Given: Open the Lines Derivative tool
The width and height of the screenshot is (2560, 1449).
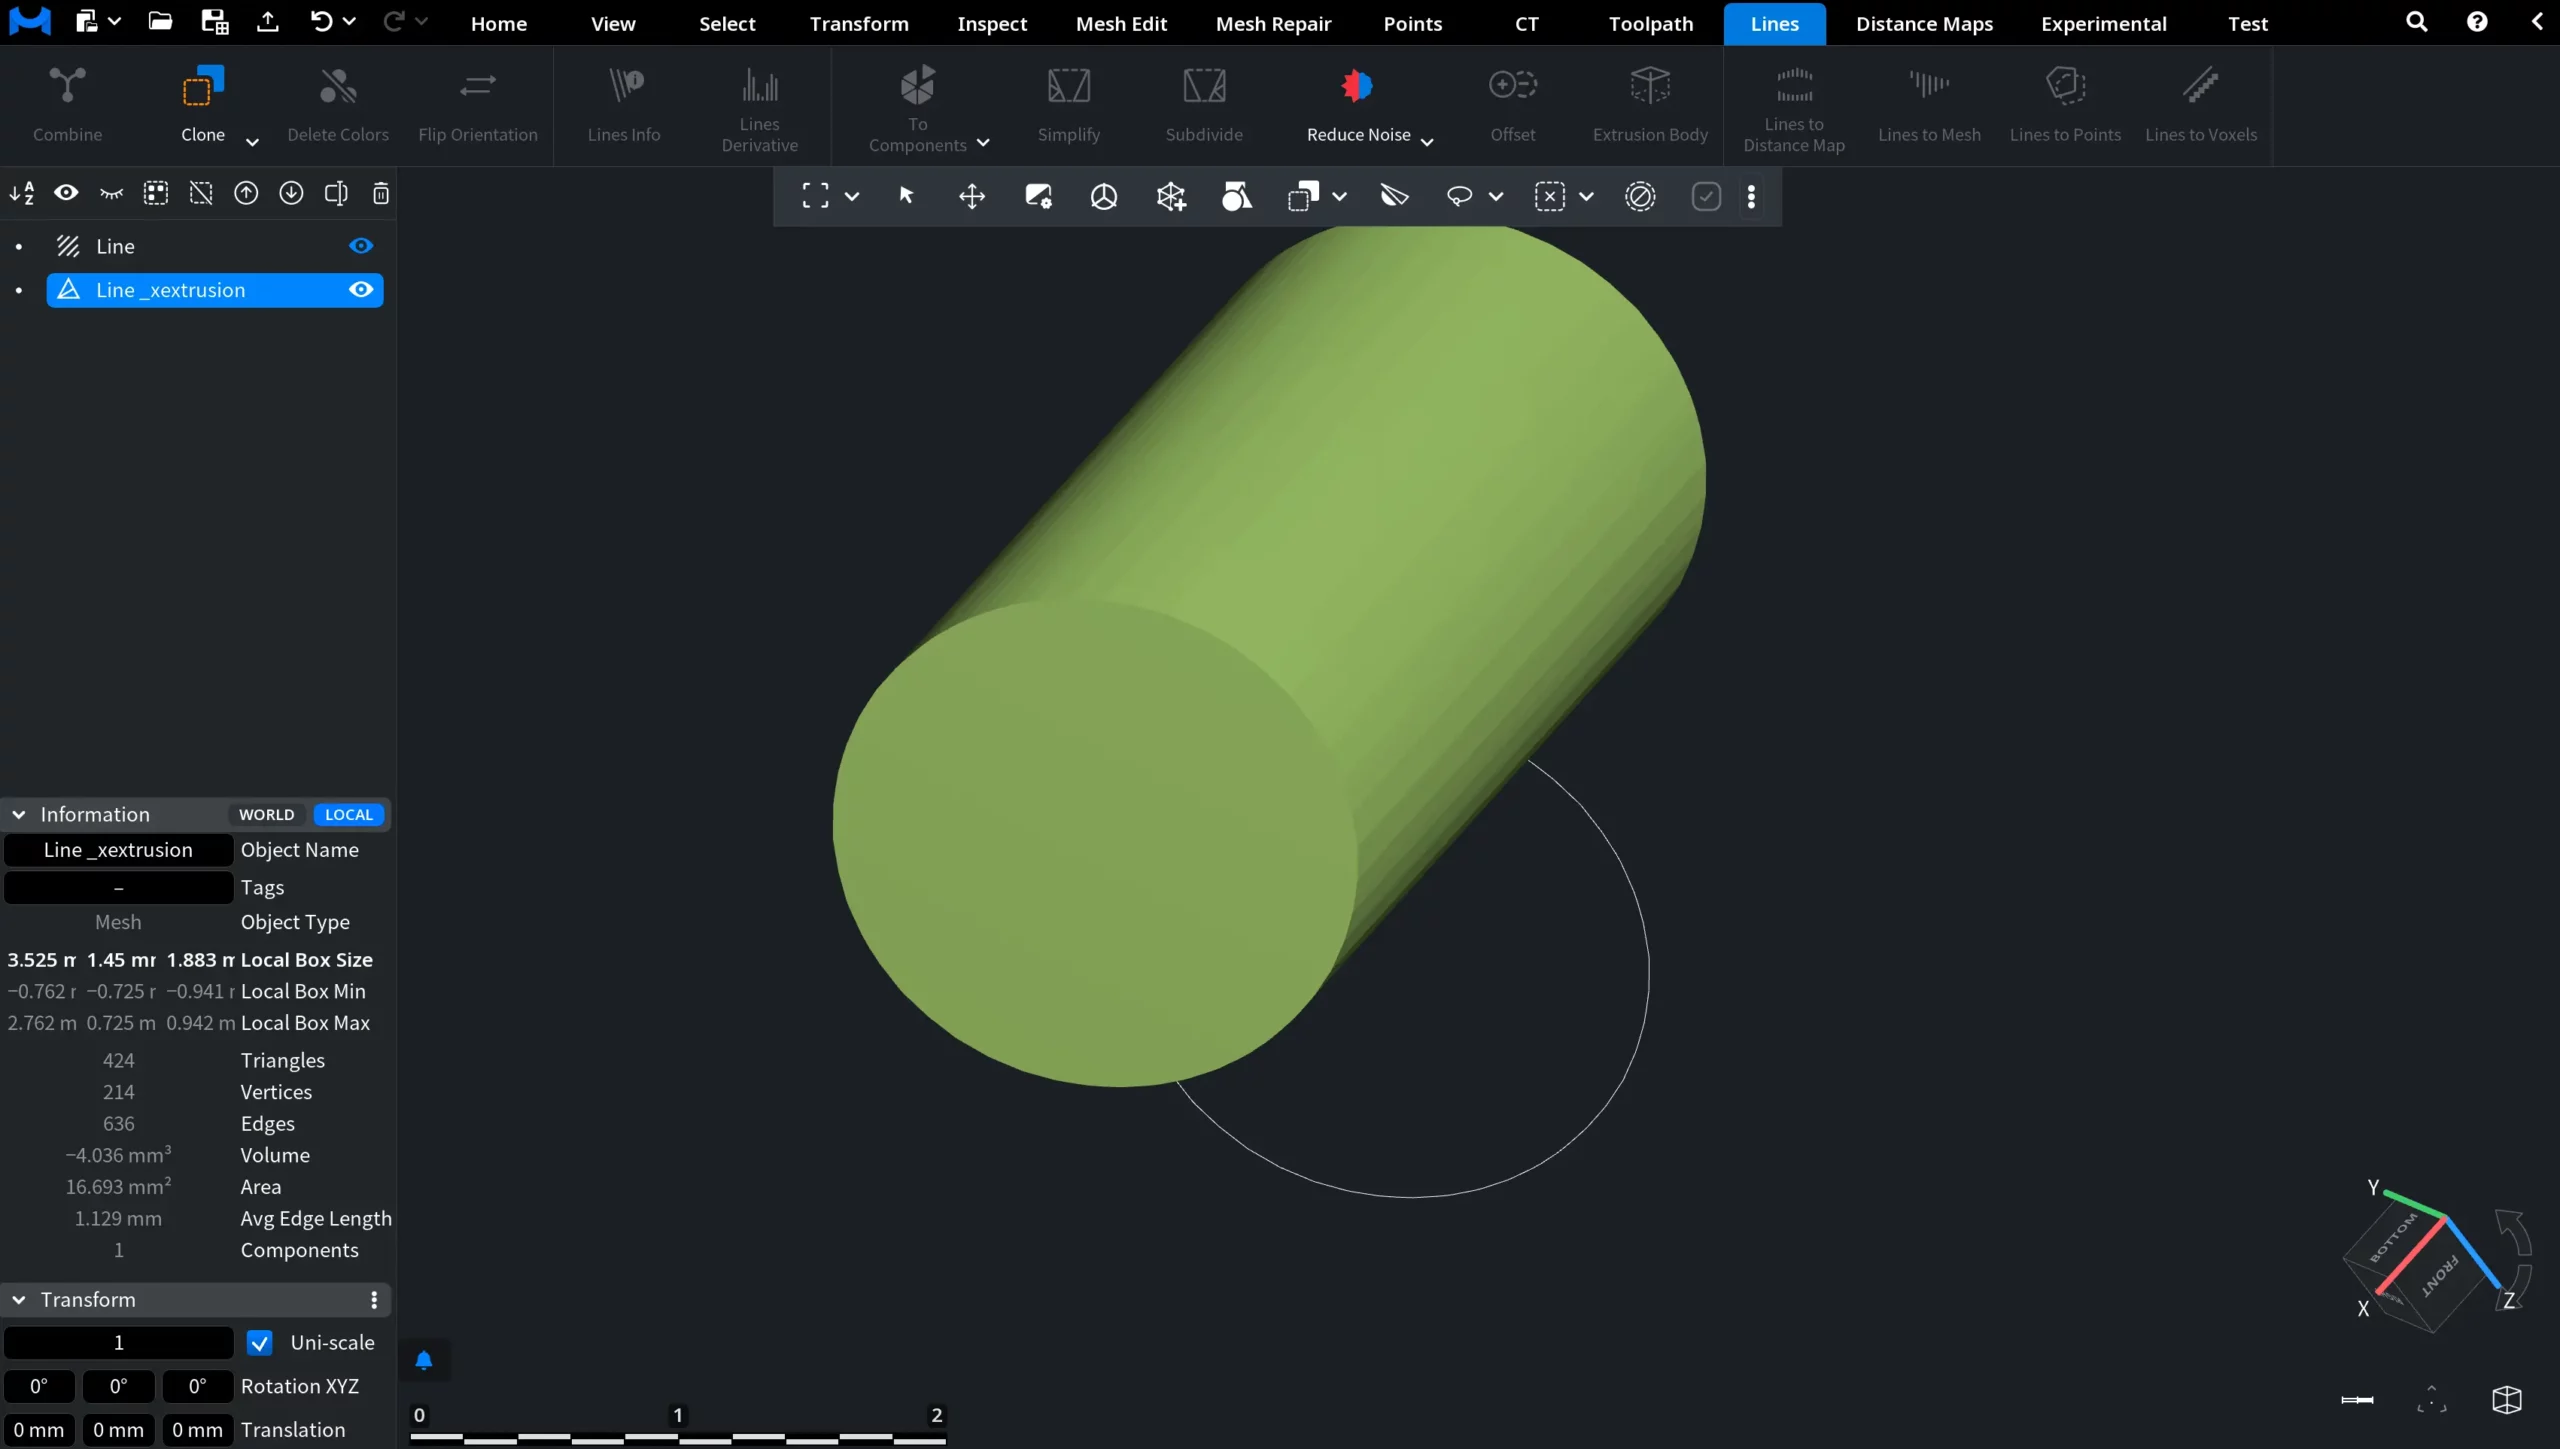Looking at the screenshot, I should tap(760, 108).
